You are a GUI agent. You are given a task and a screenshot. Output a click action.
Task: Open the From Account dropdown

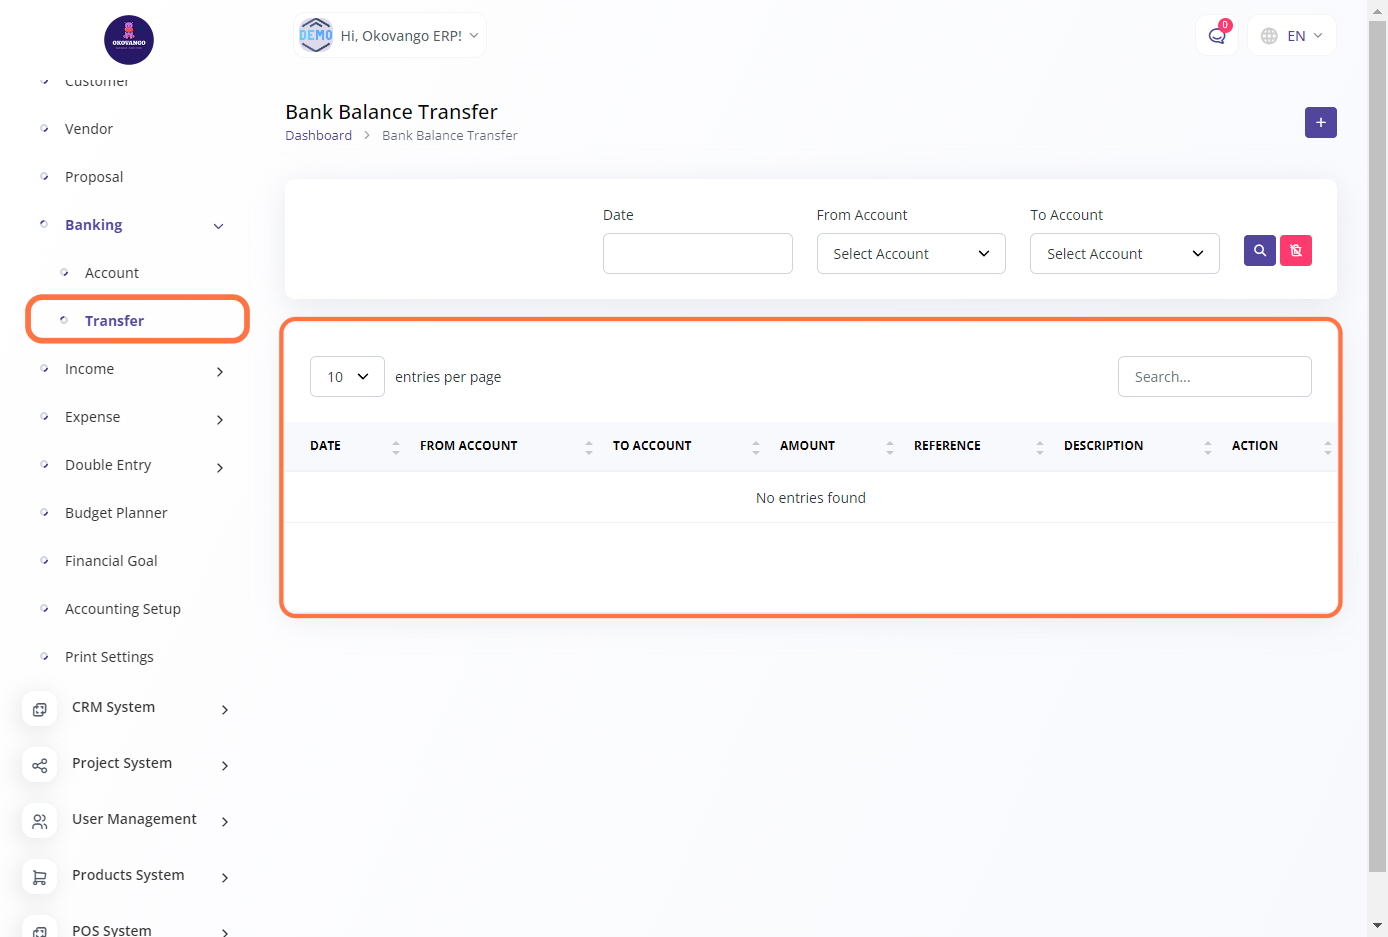pyautogui.click(x=910, y=254)
